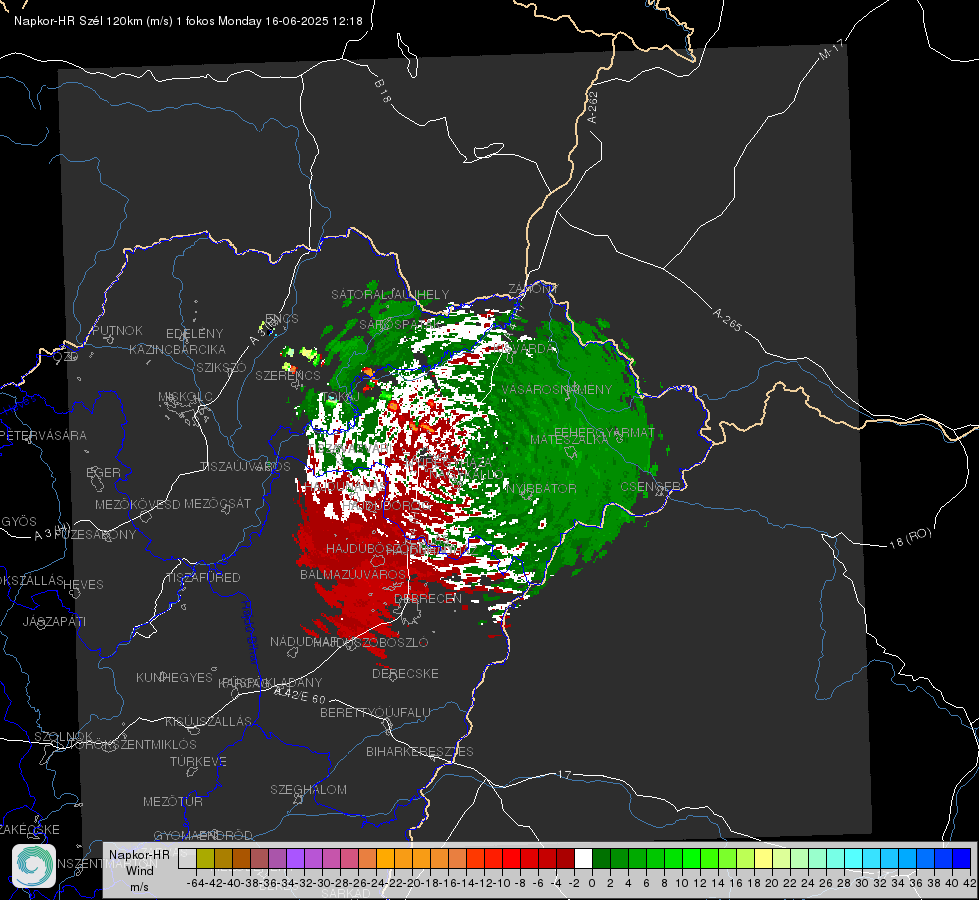Select the BERETTYÓÚJFALU label
The image size is (979, 900).
pos(375,713)
